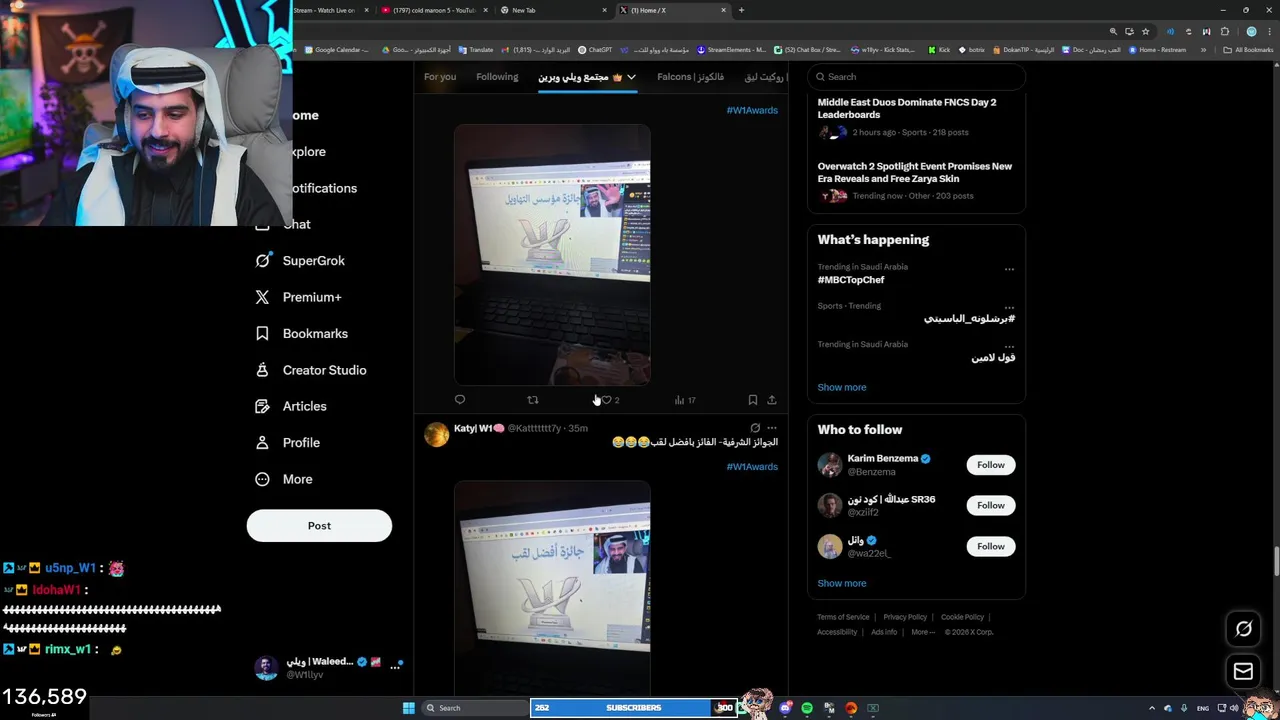Open the Windows Start menu
Image resolution: width=1280 pixels, height=720 pixels.
pos(408,708)
